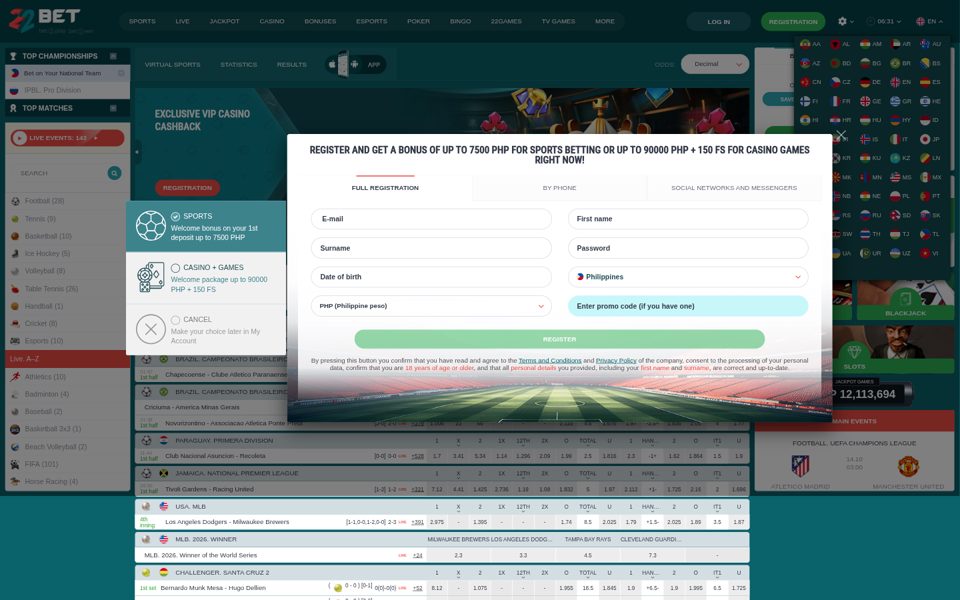Click the green Register button
Image resolution: width=960 pixels, height=600 pixels.
click(560, 339)
